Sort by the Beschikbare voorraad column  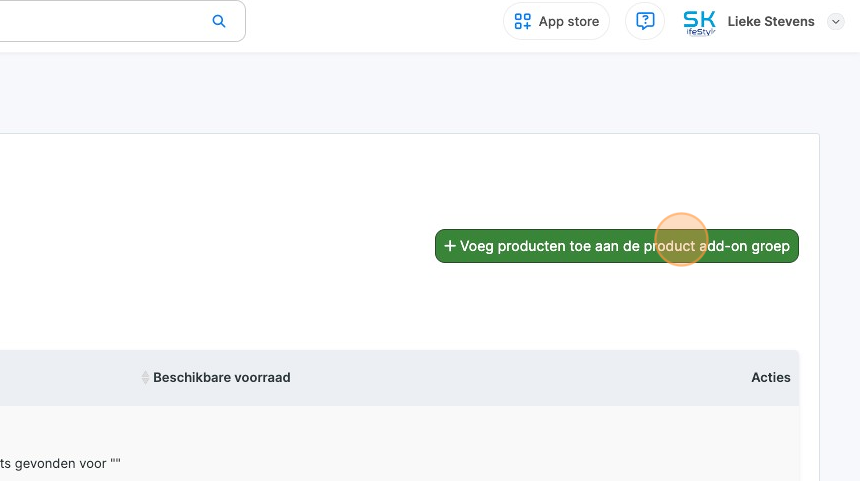click(221, 378)
